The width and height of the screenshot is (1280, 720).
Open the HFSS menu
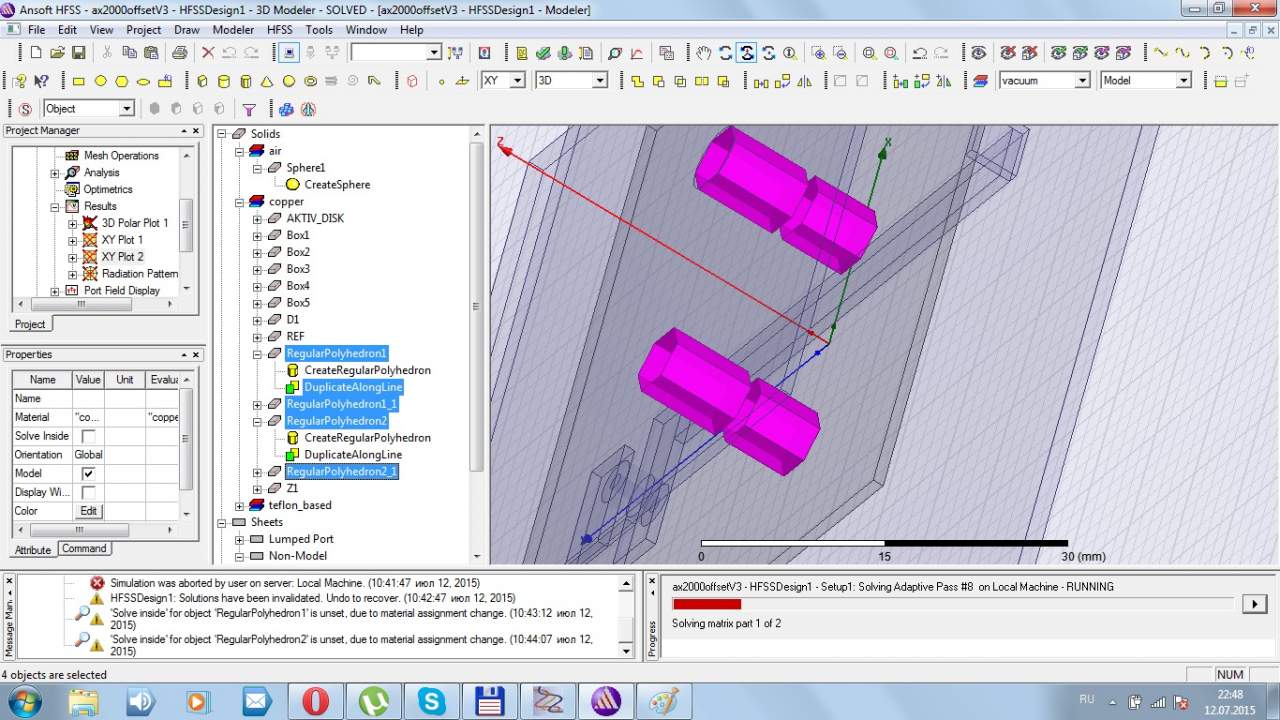click(x=279, y=30)
